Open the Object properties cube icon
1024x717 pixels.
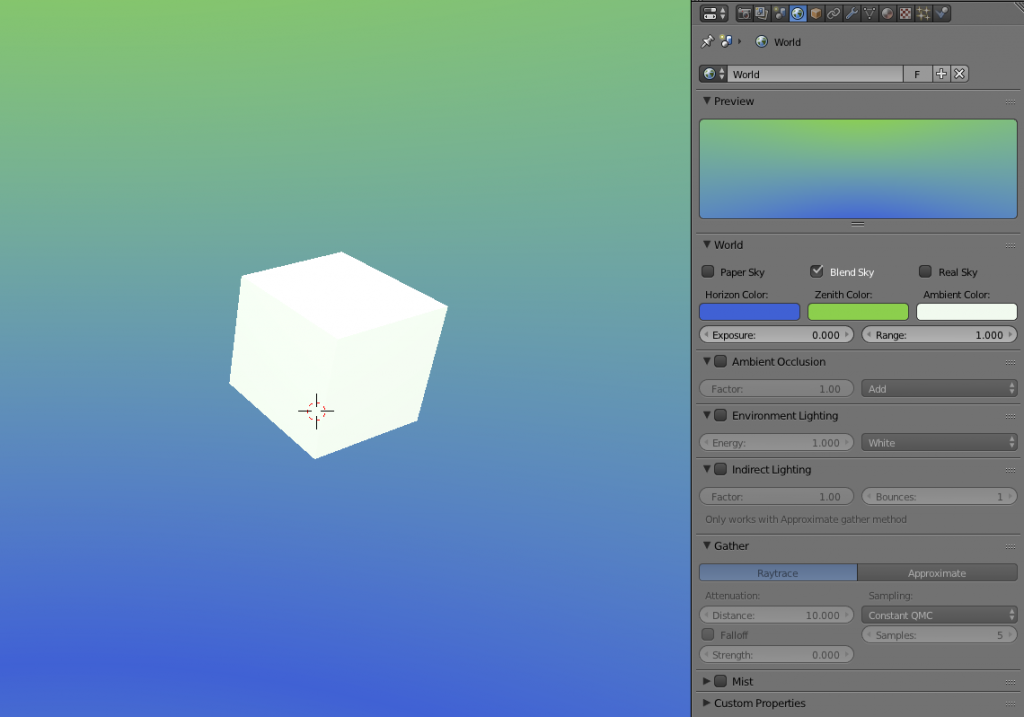click(815, 14)
